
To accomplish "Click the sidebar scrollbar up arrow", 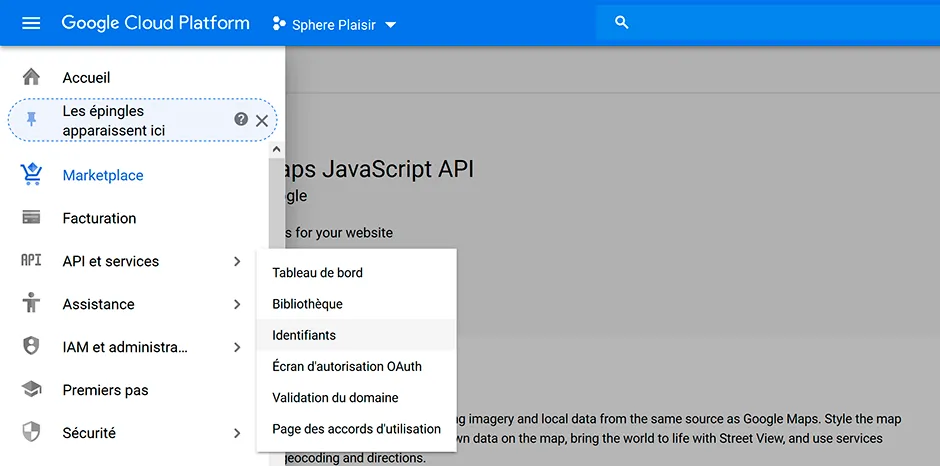I will [276, 149].
